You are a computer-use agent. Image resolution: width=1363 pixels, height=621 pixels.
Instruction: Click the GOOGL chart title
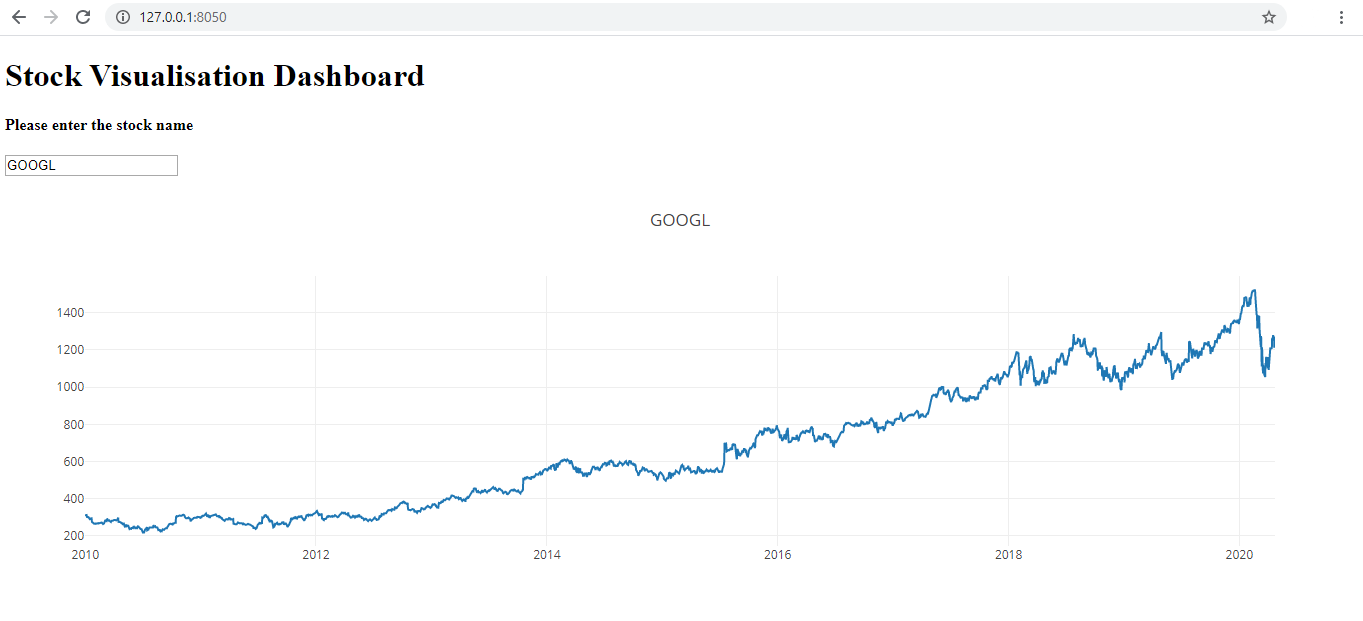pos(680,220)
